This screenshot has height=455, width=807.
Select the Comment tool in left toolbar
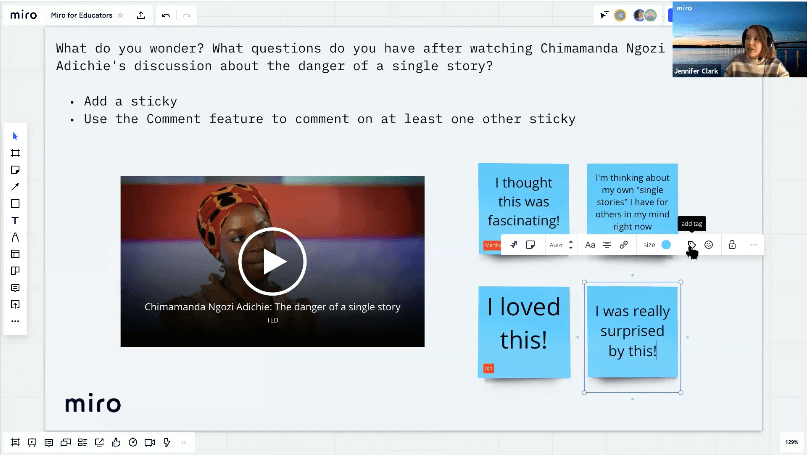tap(15, 288)
